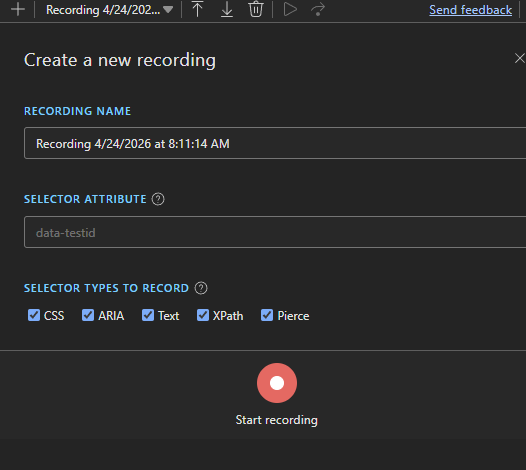Open the Recording 4/24/202... dropdown

pyautogui.click(x=109, y=10)
